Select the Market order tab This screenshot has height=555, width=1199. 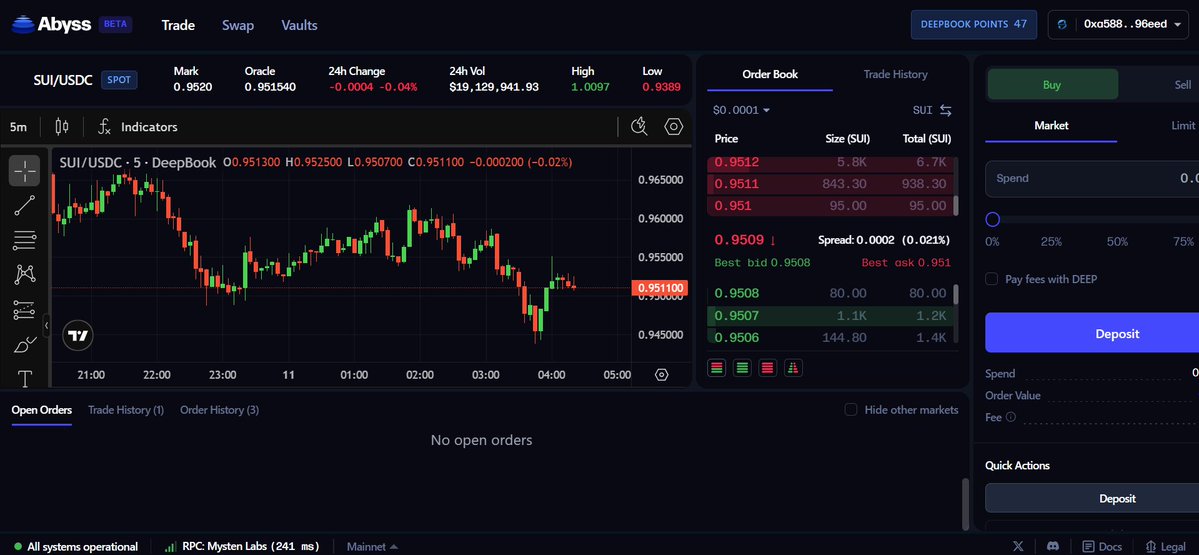pos(1051,125)
